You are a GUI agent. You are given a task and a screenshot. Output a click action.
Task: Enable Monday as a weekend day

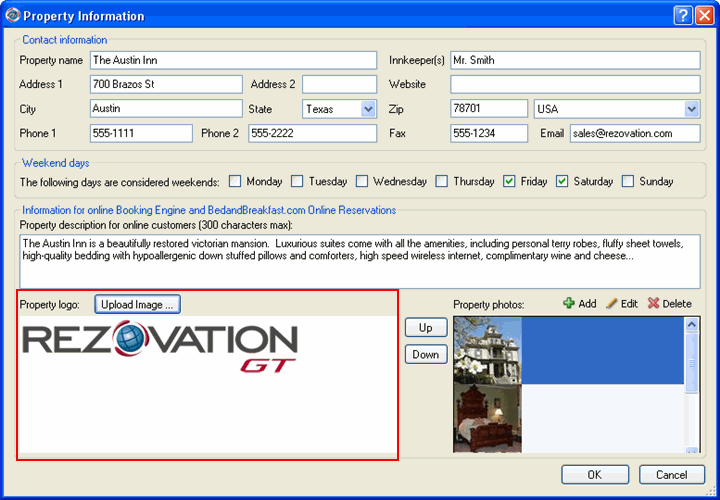coord(235,182)
